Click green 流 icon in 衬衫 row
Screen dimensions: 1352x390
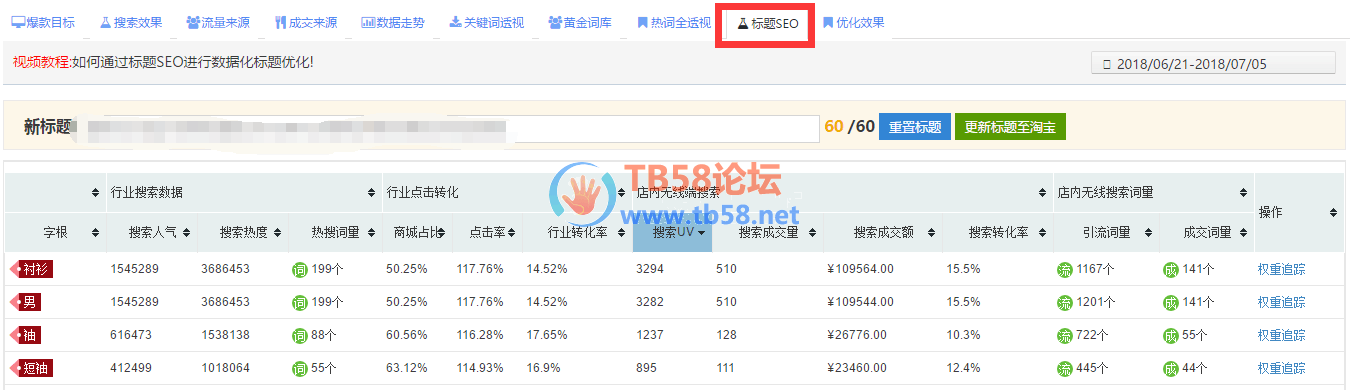click(x=1064, y=269)
